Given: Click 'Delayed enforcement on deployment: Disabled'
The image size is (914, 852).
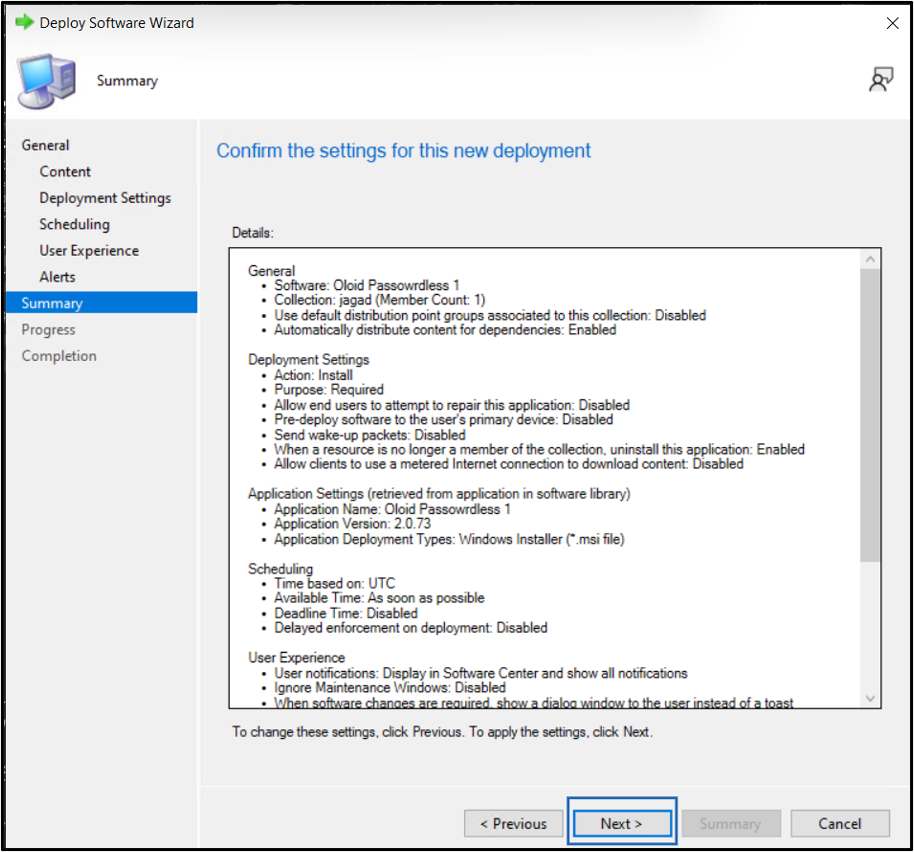Looking at the screenshot, I should click(x=411, y=628).
